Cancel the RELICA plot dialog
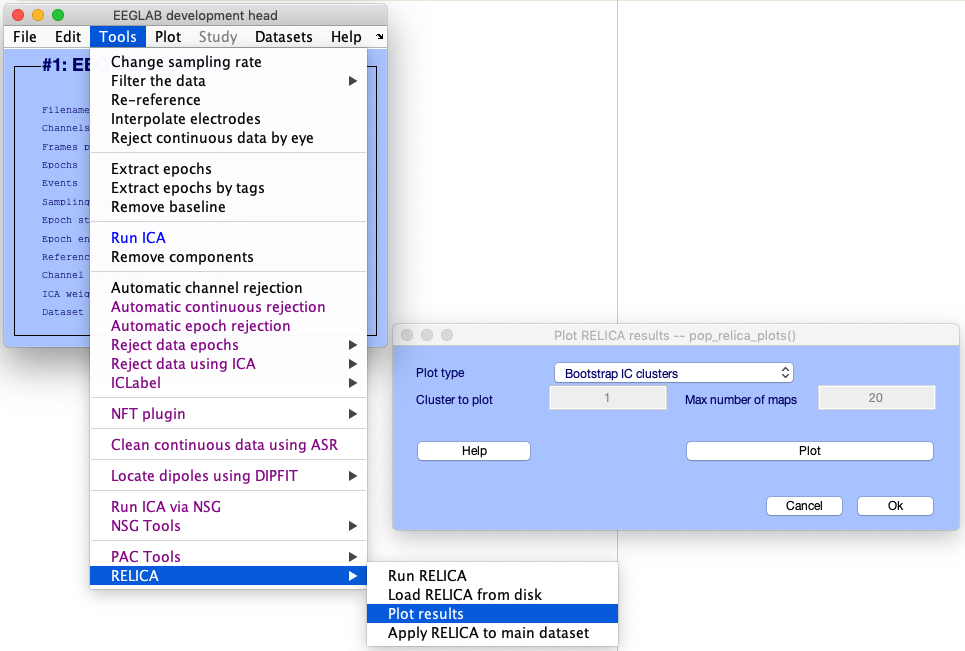 pyautogui.click(x=804, y=506)
